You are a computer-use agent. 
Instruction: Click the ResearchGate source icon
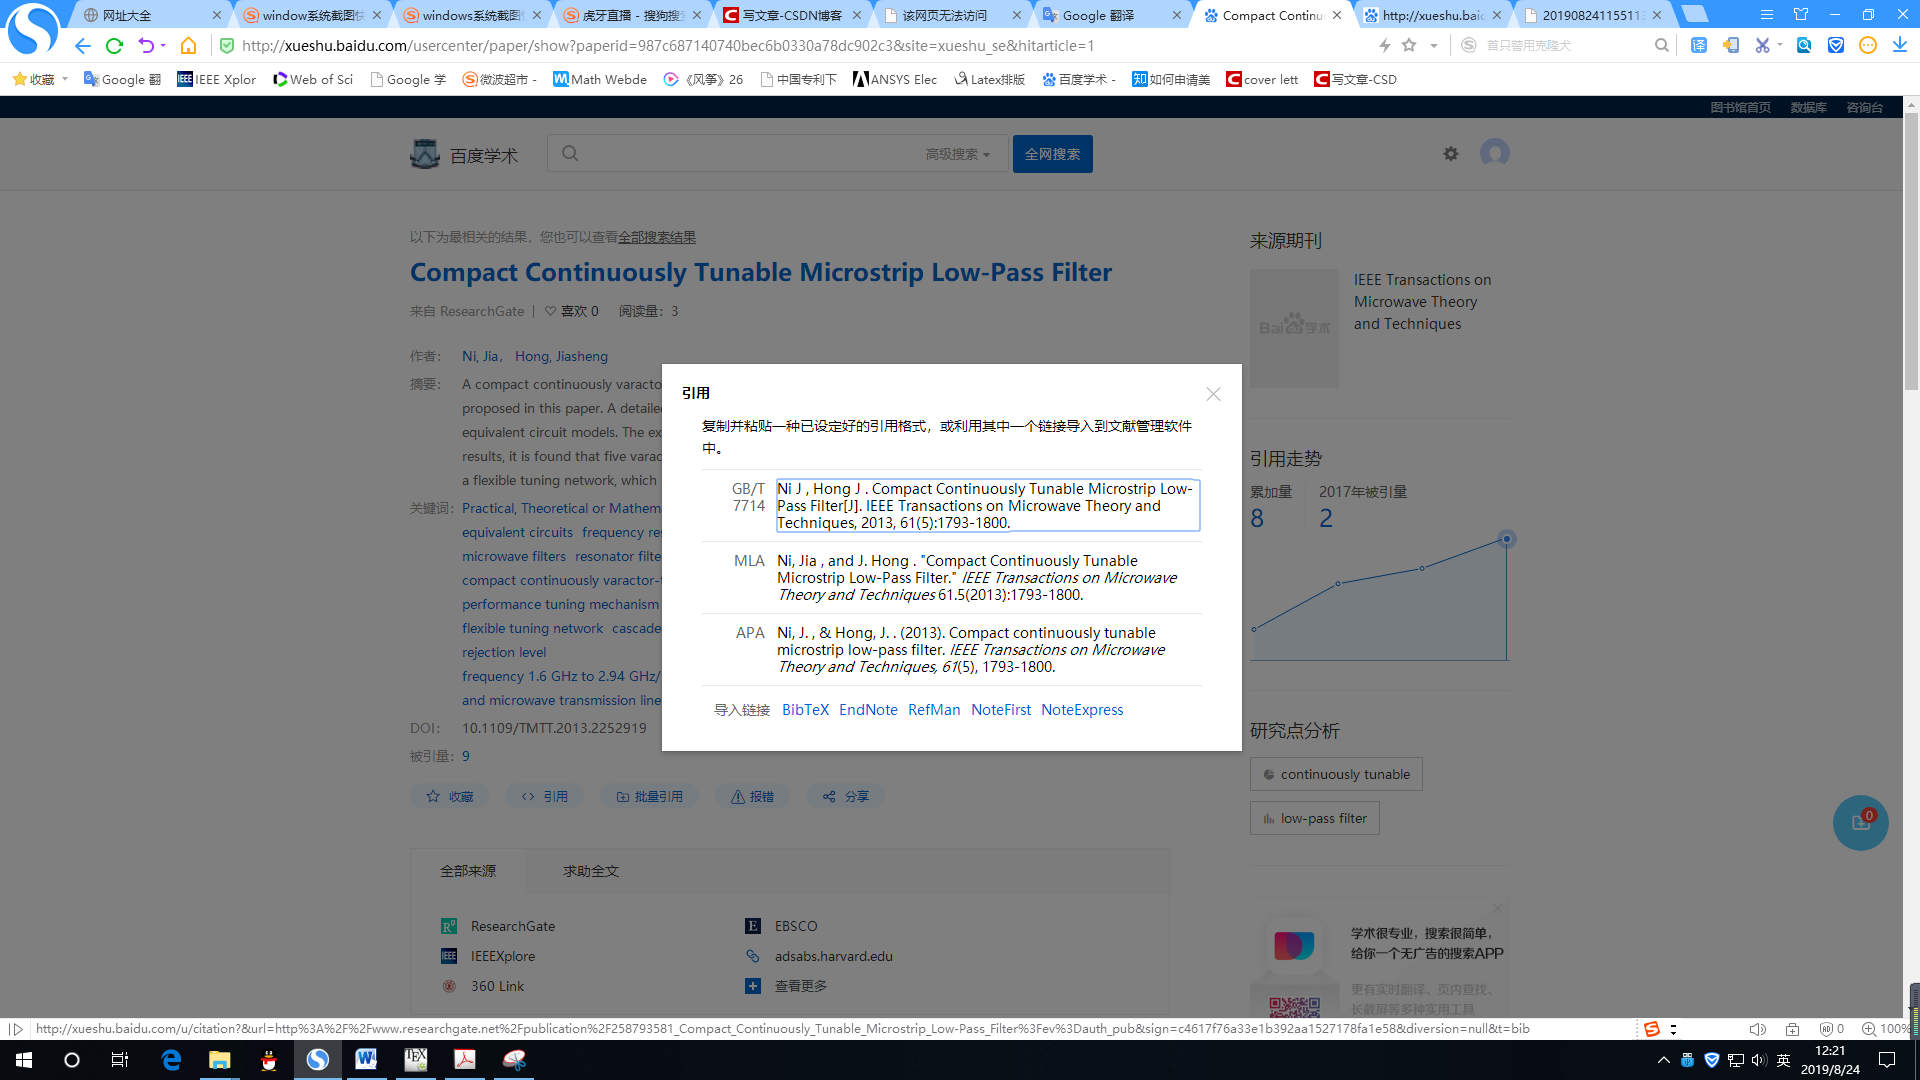click(448, 926)
